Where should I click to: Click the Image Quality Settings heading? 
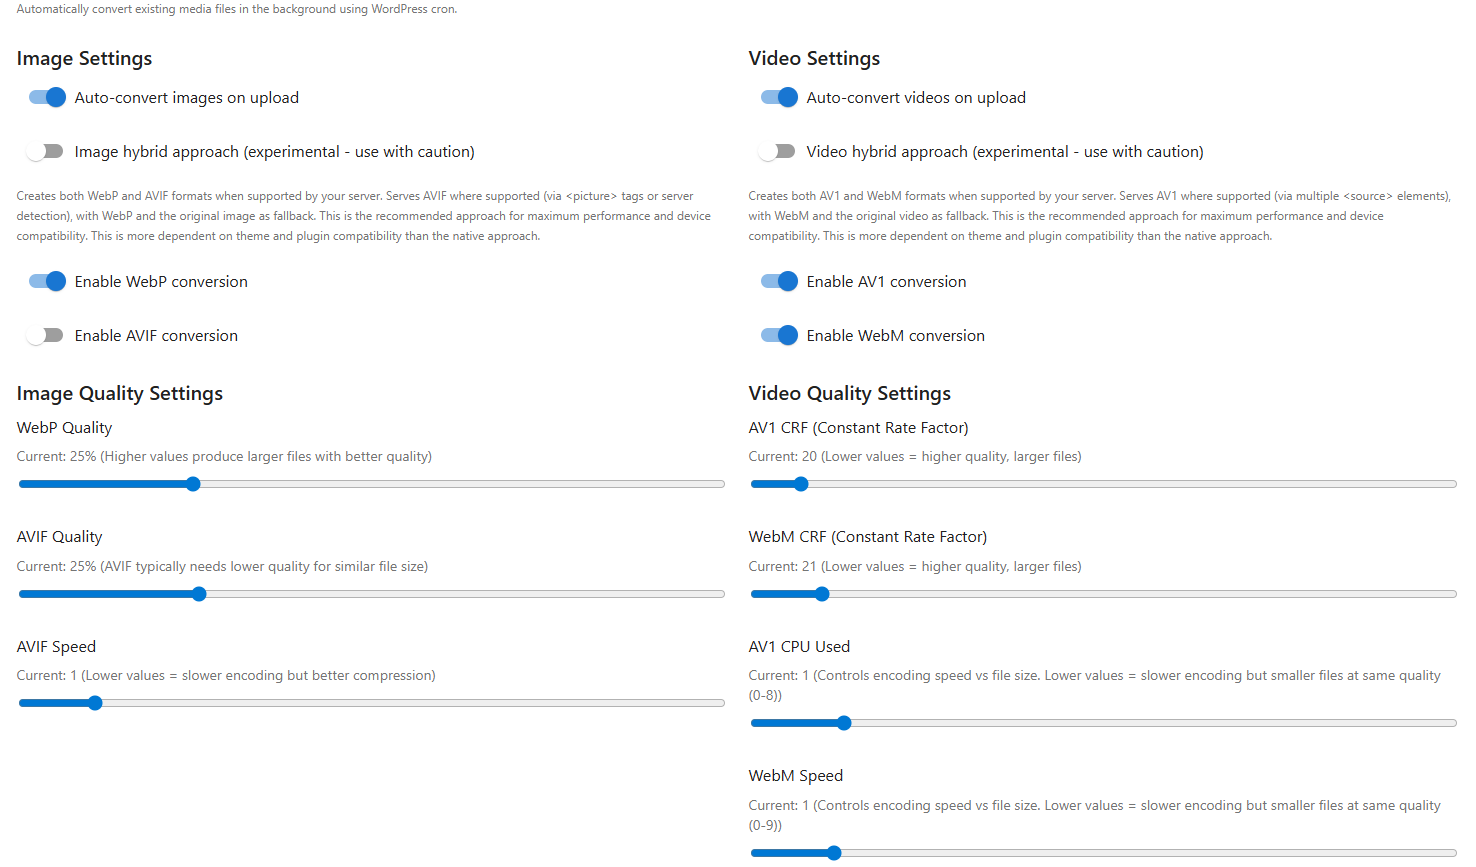(119, 393)
